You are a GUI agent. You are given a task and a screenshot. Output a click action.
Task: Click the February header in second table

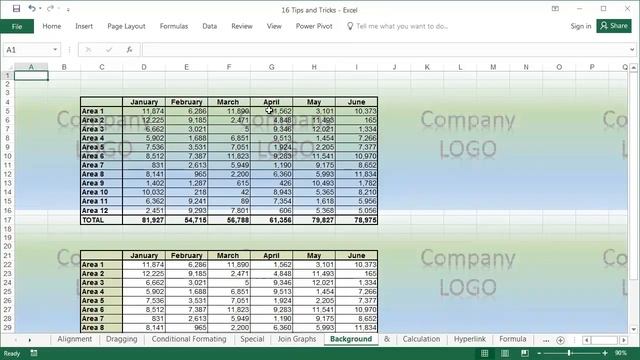(x=187, y=255)
